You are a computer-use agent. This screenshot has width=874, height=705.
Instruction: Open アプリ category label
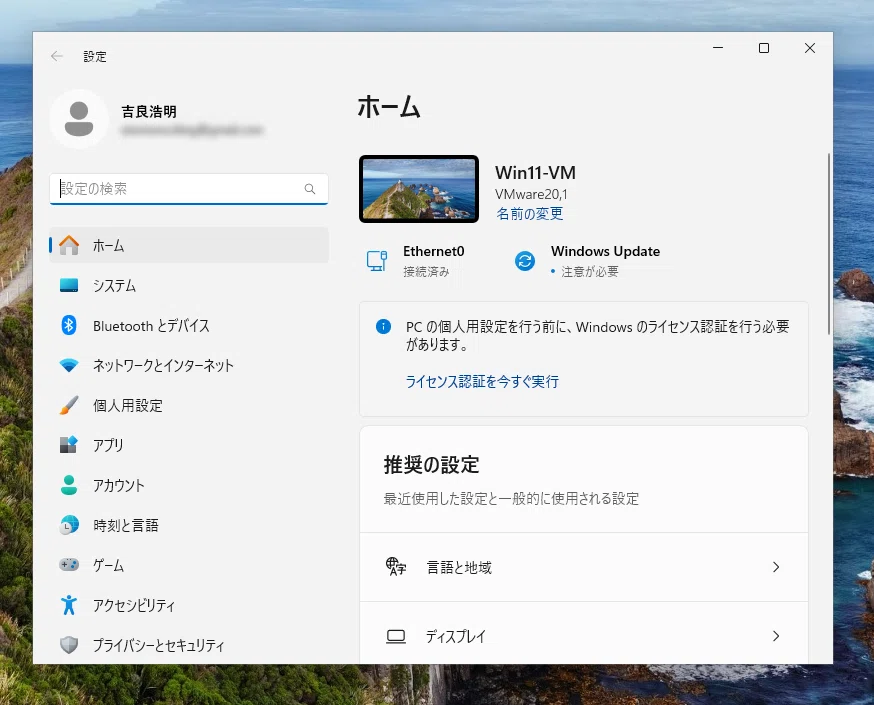pos(108,445)
